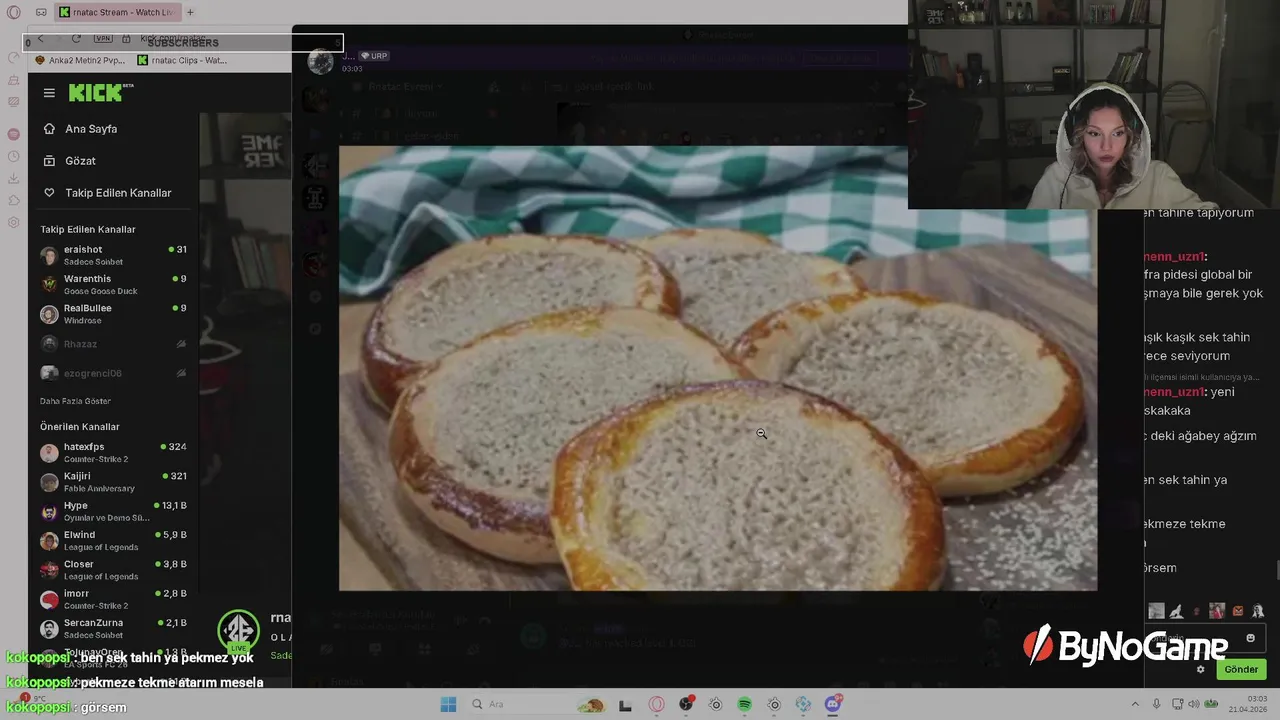Screen dimensions: 1280x720
Task: Open the RealBullee channel
Action: coord(113,314)
